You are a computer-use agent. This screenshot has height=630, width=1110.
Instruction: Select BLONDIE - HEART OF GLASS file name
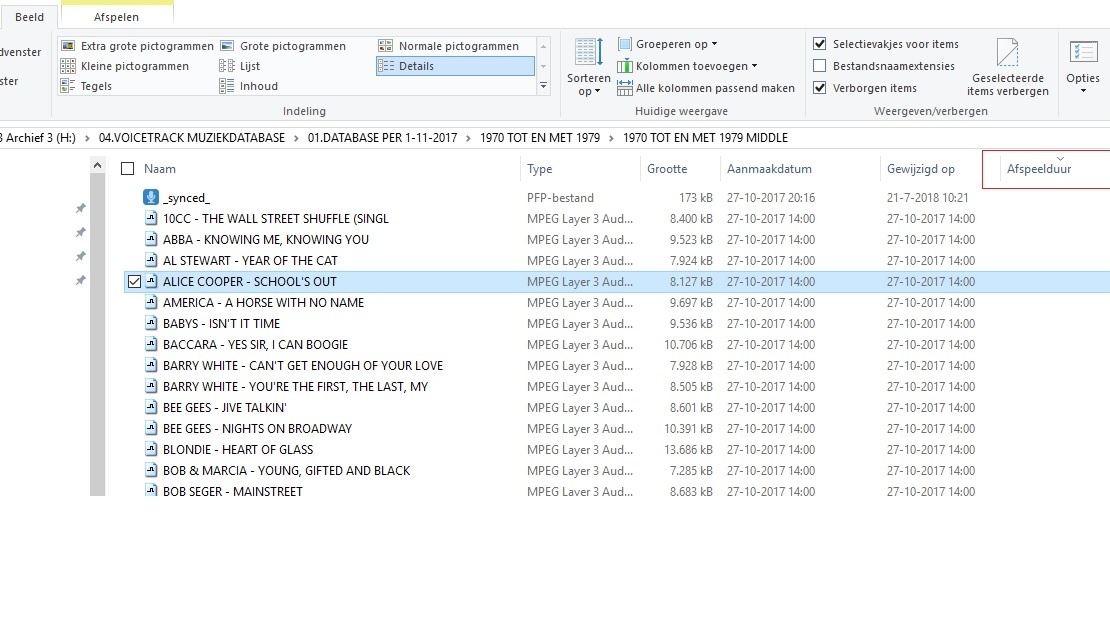click(238, 449)
